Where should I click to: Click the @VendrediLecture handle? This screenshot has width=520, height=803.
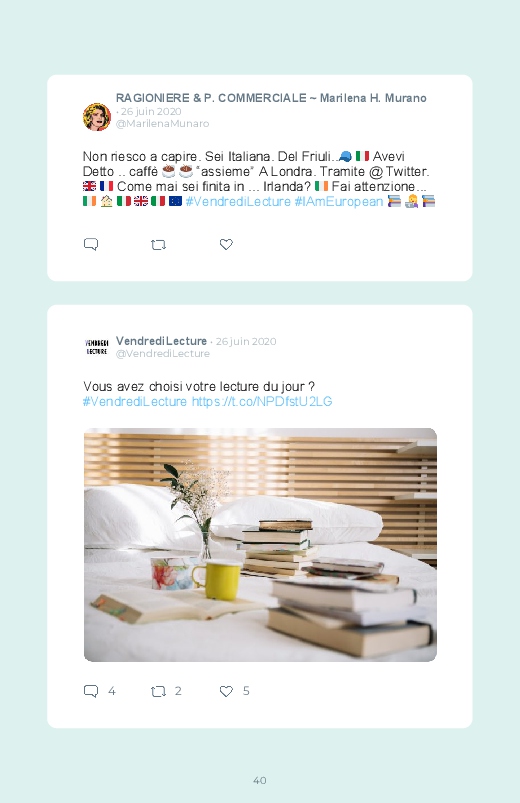[x=163, y=353]
